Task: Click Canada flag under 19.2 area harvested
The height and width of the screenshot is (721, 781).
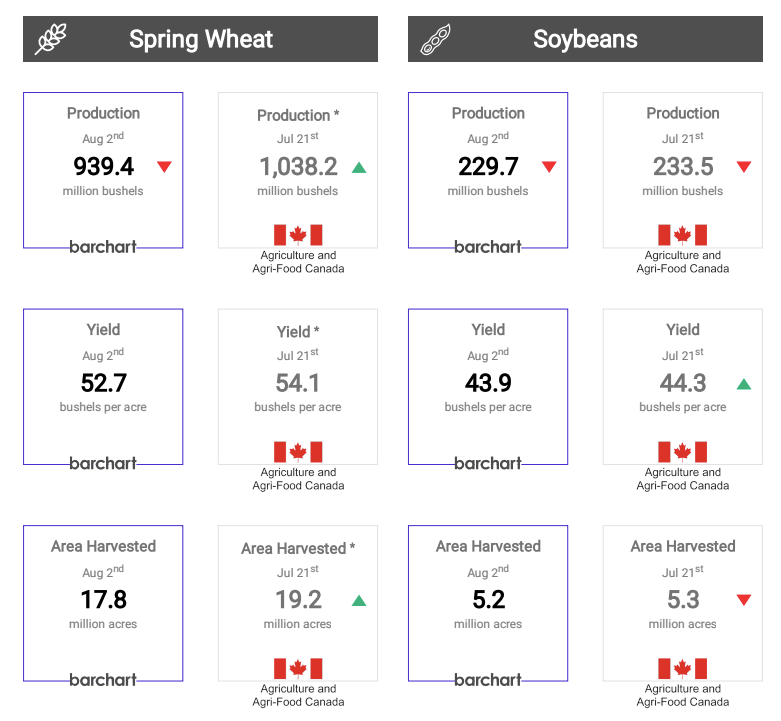Action: [x=298, y=669]
